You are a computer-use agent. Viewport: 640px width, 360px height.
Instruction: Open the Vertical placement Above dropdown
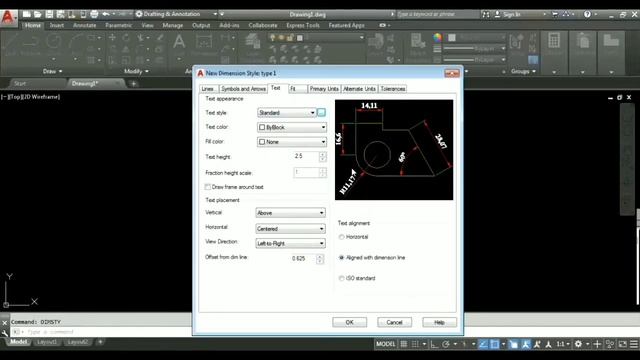290,213
